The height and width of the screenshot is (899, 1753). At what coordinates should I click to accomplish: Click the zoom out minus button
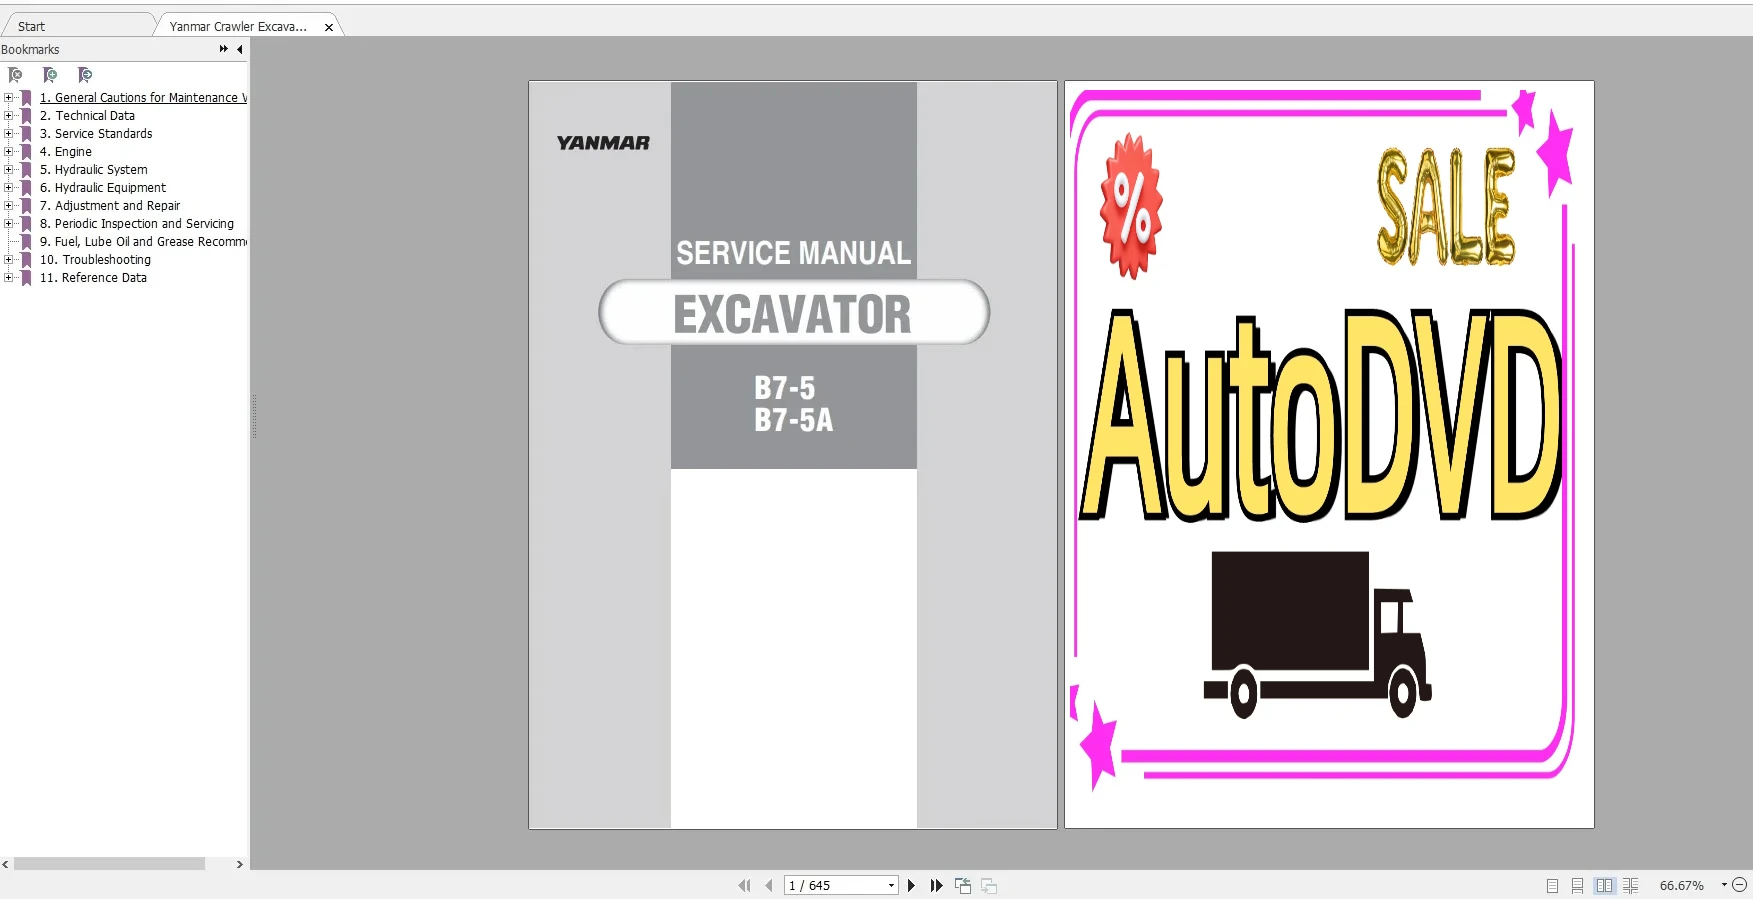point(1739,885)
